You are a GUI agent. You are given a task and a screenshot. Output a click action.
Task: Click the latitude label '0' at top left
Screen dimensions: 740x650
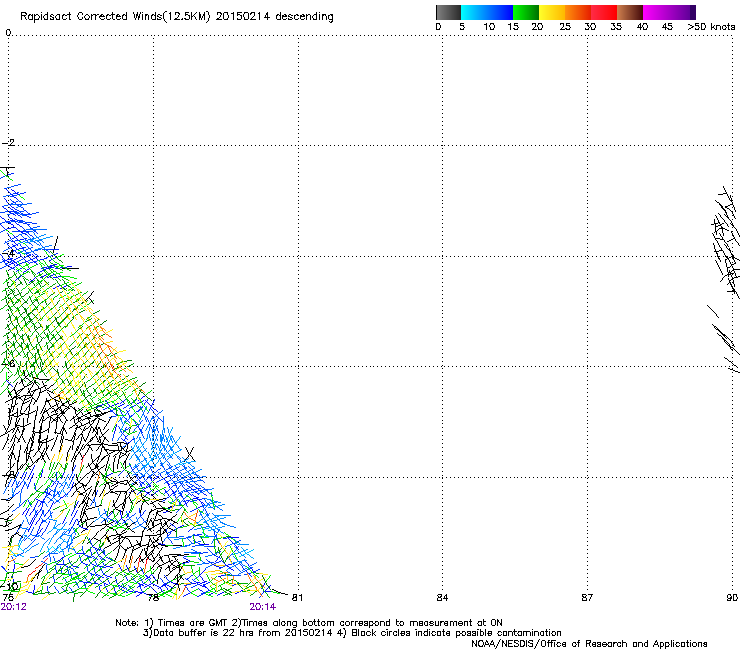tap(8, 32)
